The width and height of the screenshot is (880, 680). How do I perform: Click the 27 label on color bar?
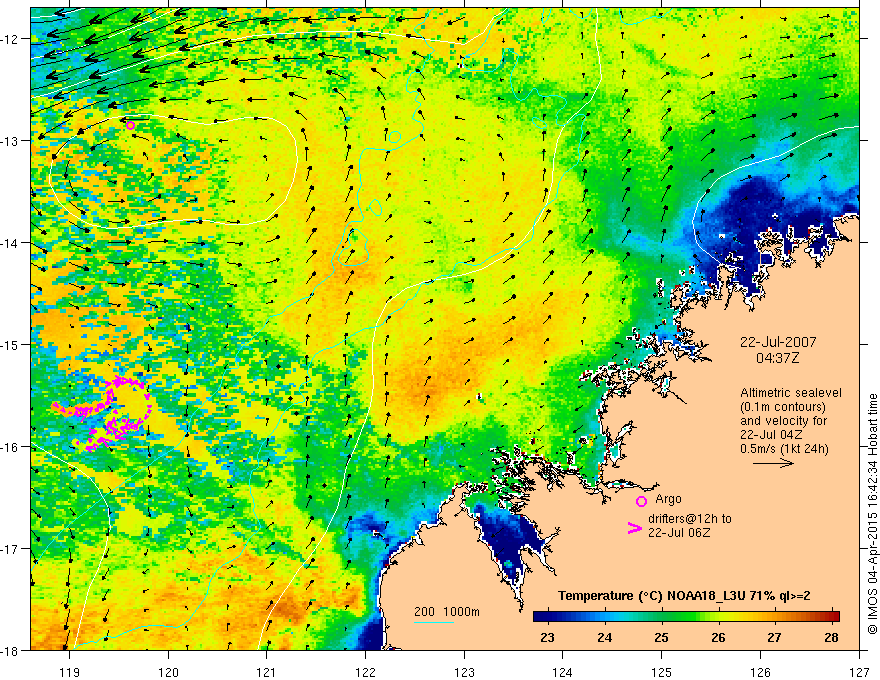pos(774,637)
